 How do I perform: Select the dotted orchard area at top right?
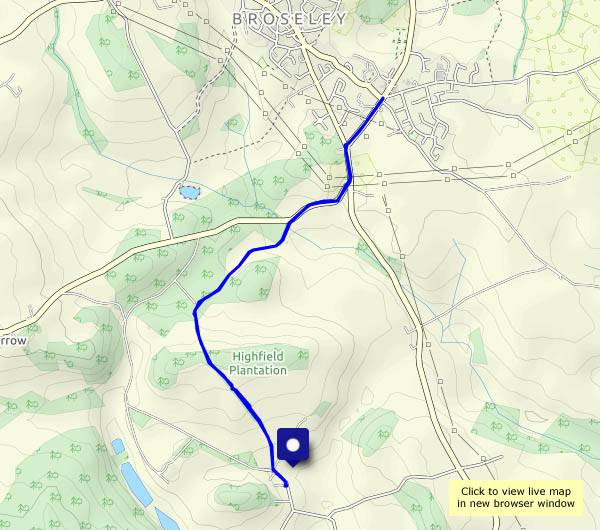(561, 84)
